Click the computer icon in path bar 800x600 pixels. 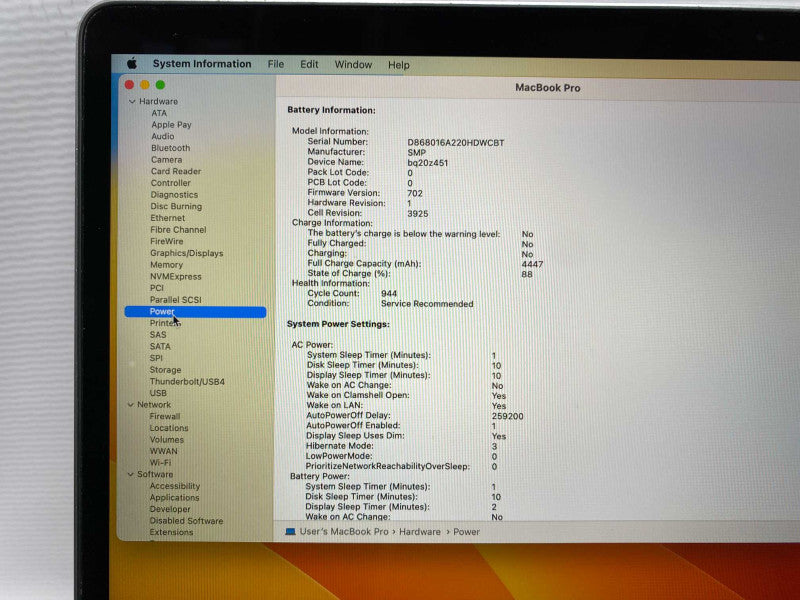click(290, 532)
